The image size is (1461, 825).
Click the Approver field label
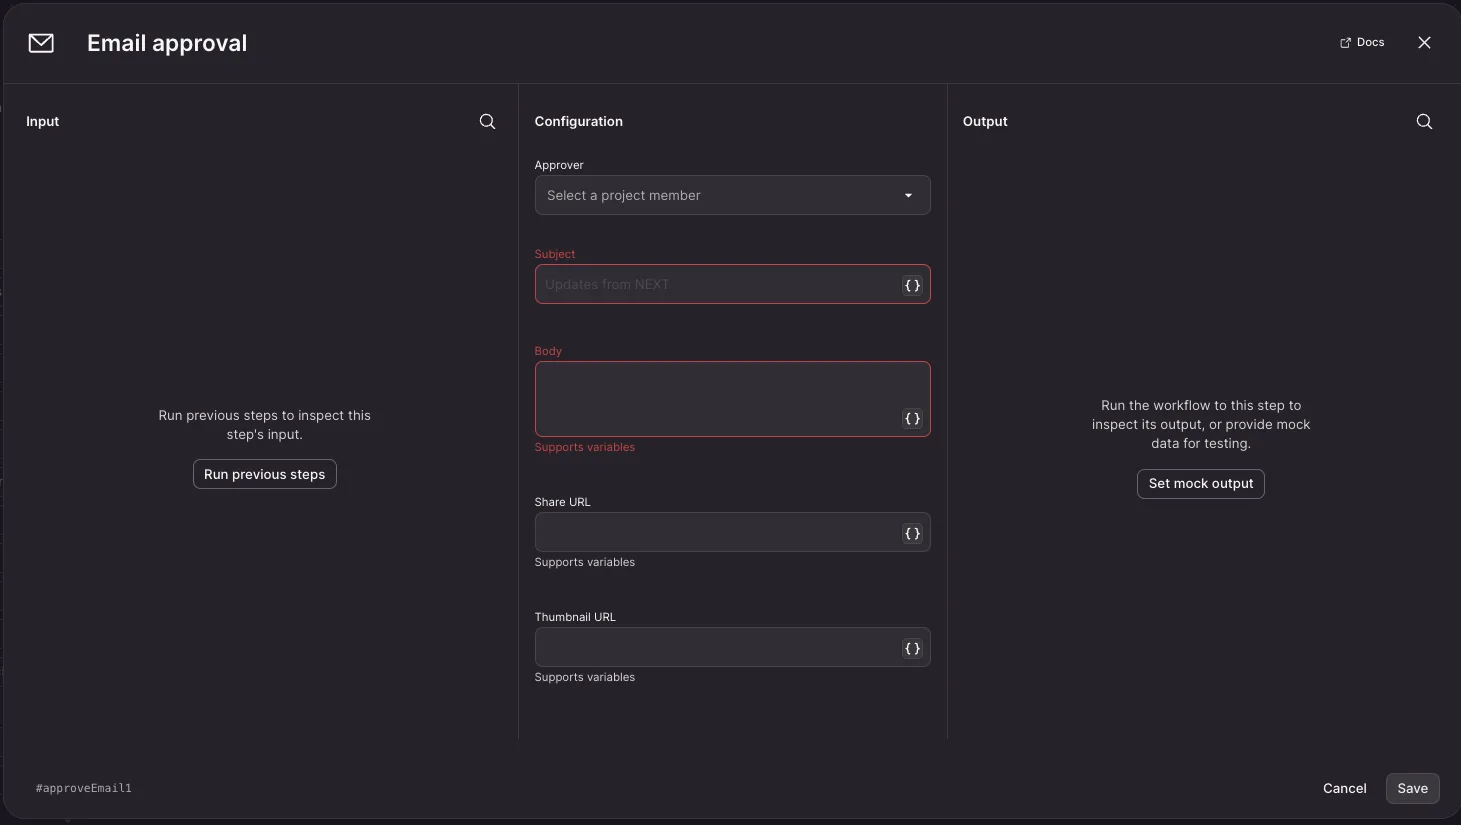pyautogui.click(x=559, y=165)
